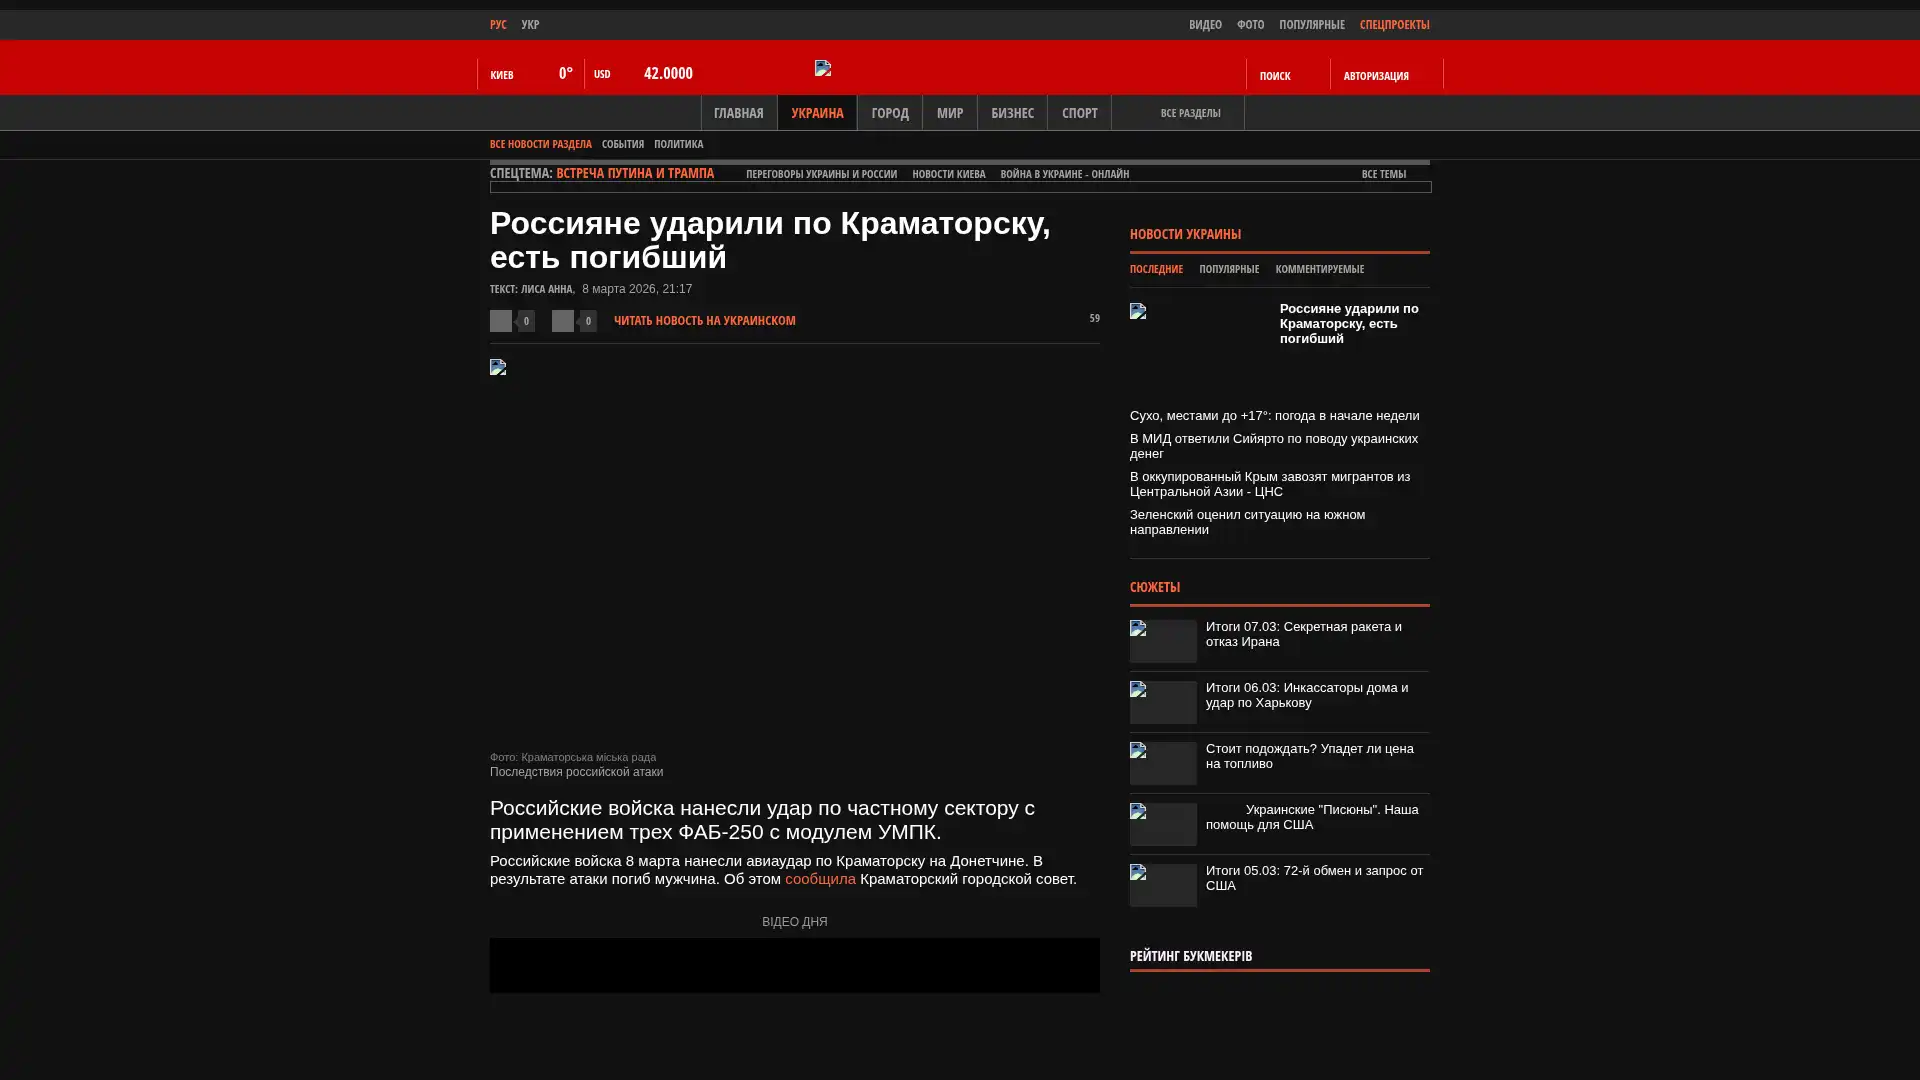The height and width of the screenshot is (1080, 1920).
Task: Open thumbnail for Итоги 05.03 story
Action: pos(1163,885)
